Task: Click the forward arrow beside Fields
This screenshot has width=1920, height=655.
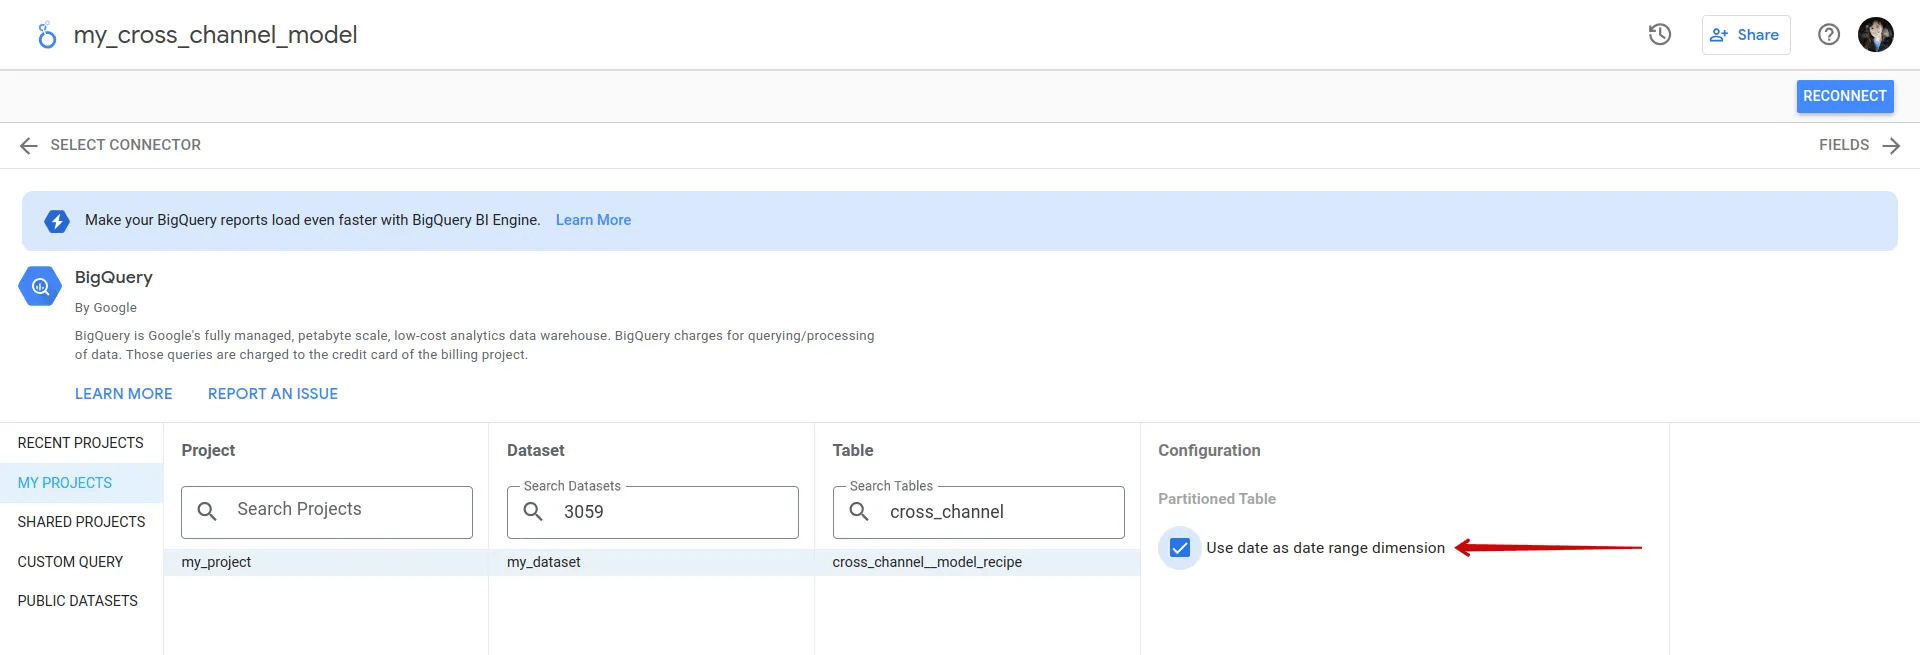Action: [1891, 146]
